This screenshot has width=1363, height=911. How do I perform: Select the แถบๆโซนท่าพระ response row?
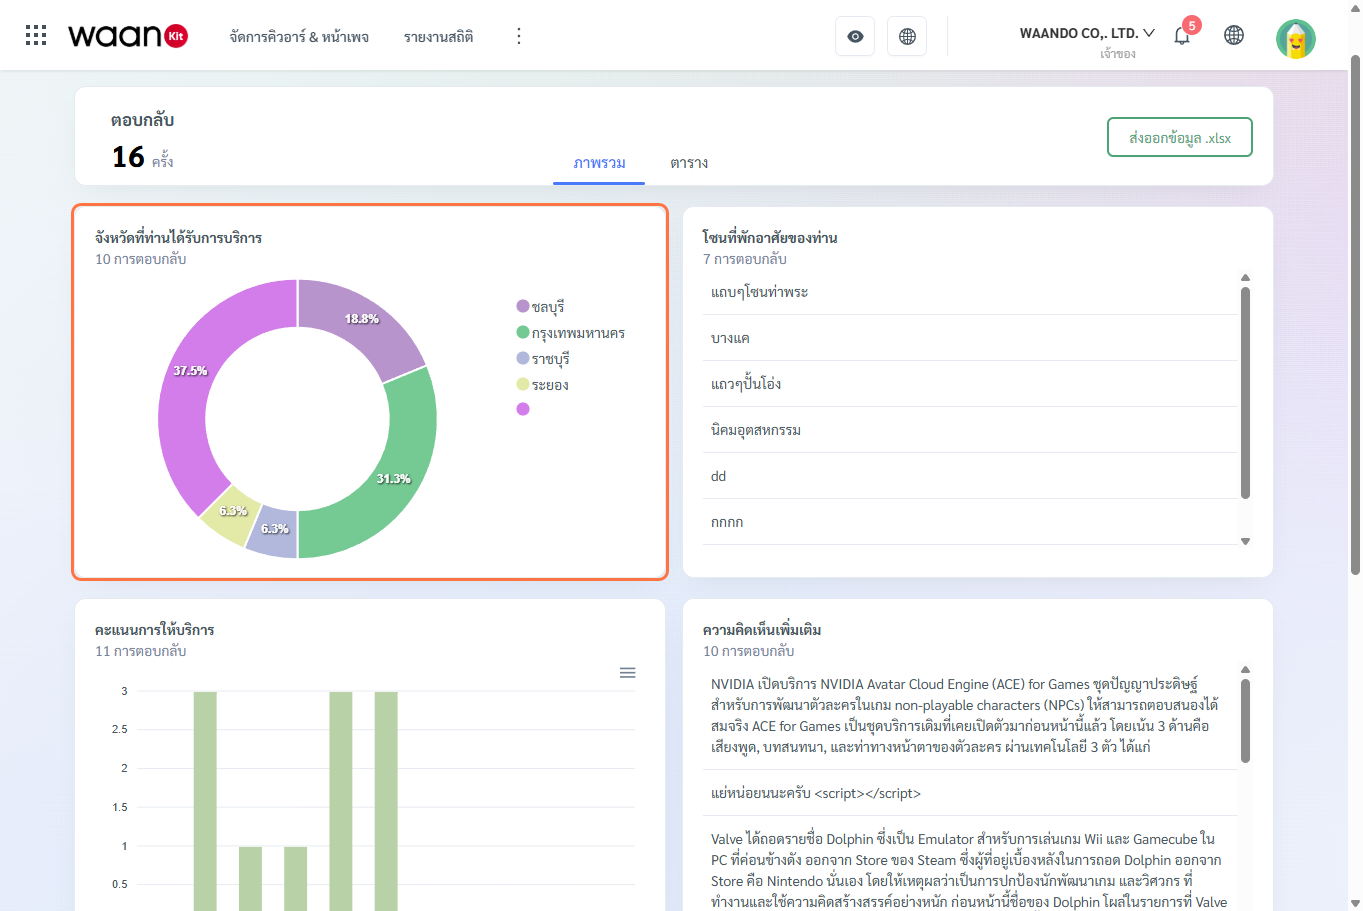tap(972, 292)
